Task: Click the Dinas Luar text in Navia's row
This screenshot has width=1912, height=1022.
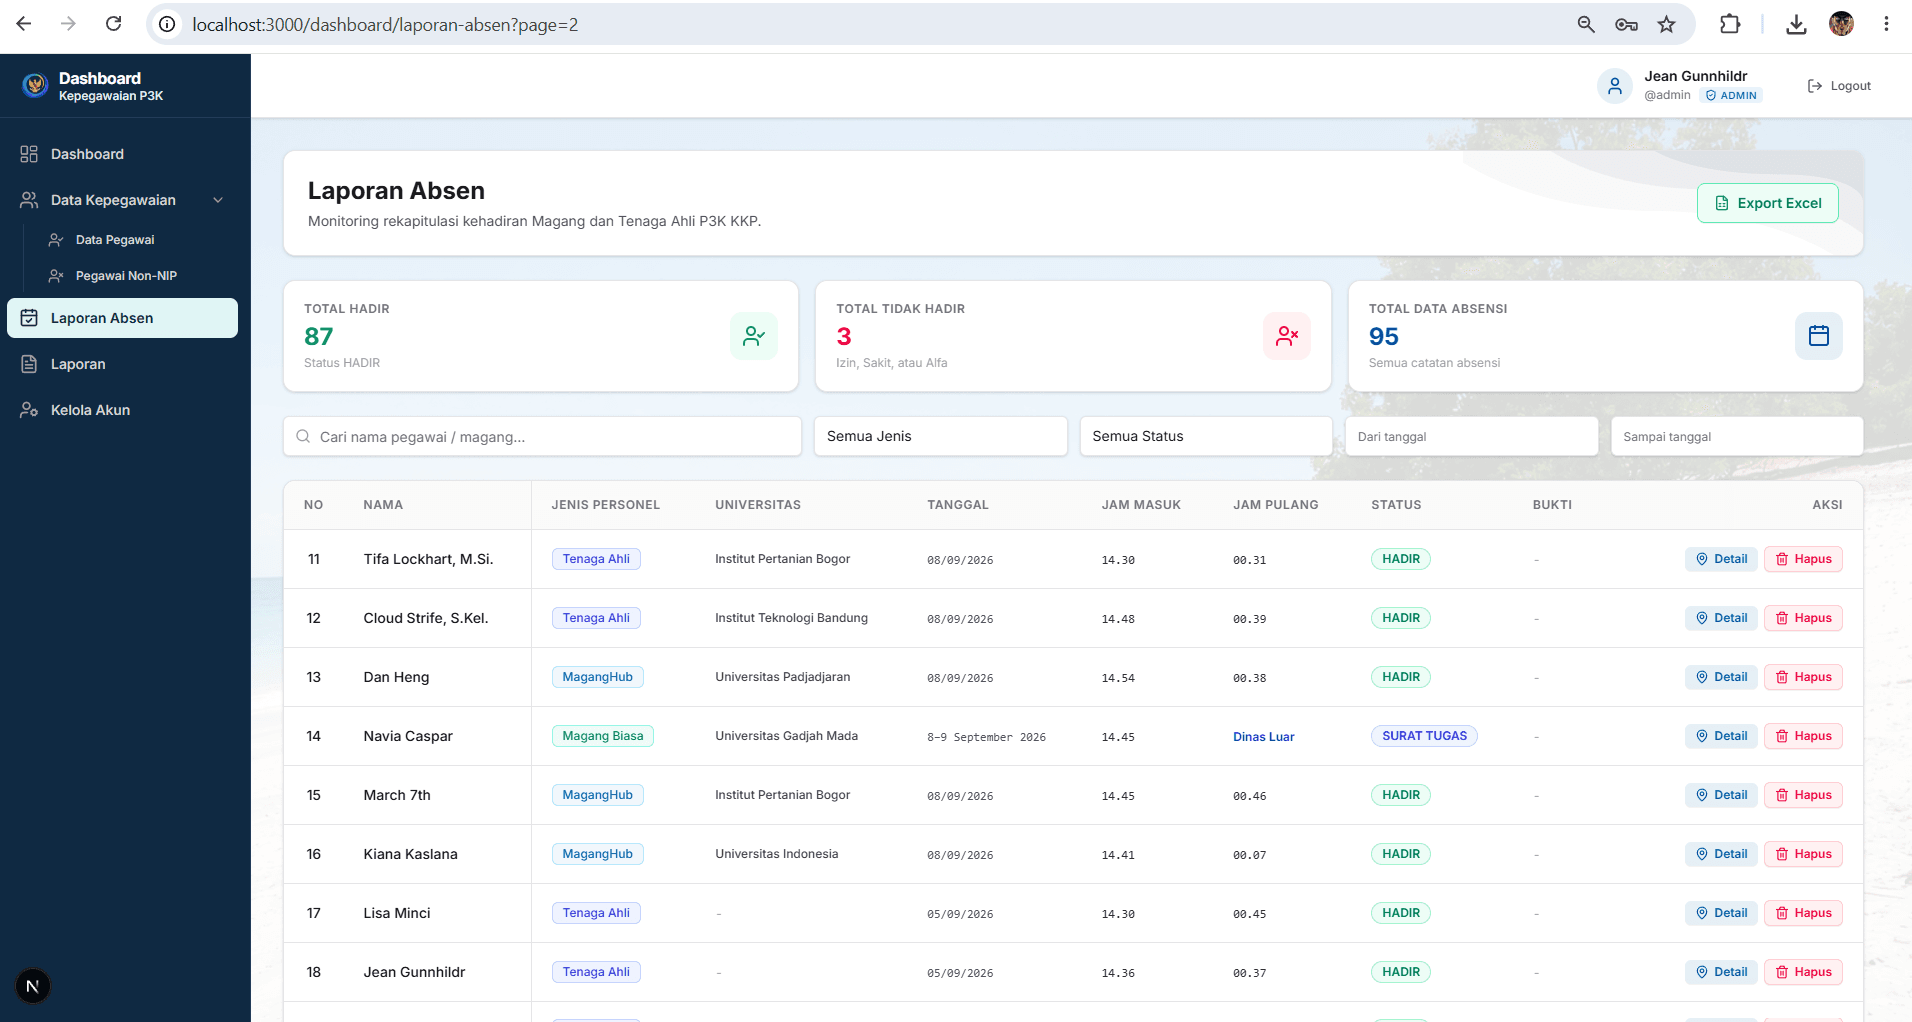Action: coord(1263,737)
